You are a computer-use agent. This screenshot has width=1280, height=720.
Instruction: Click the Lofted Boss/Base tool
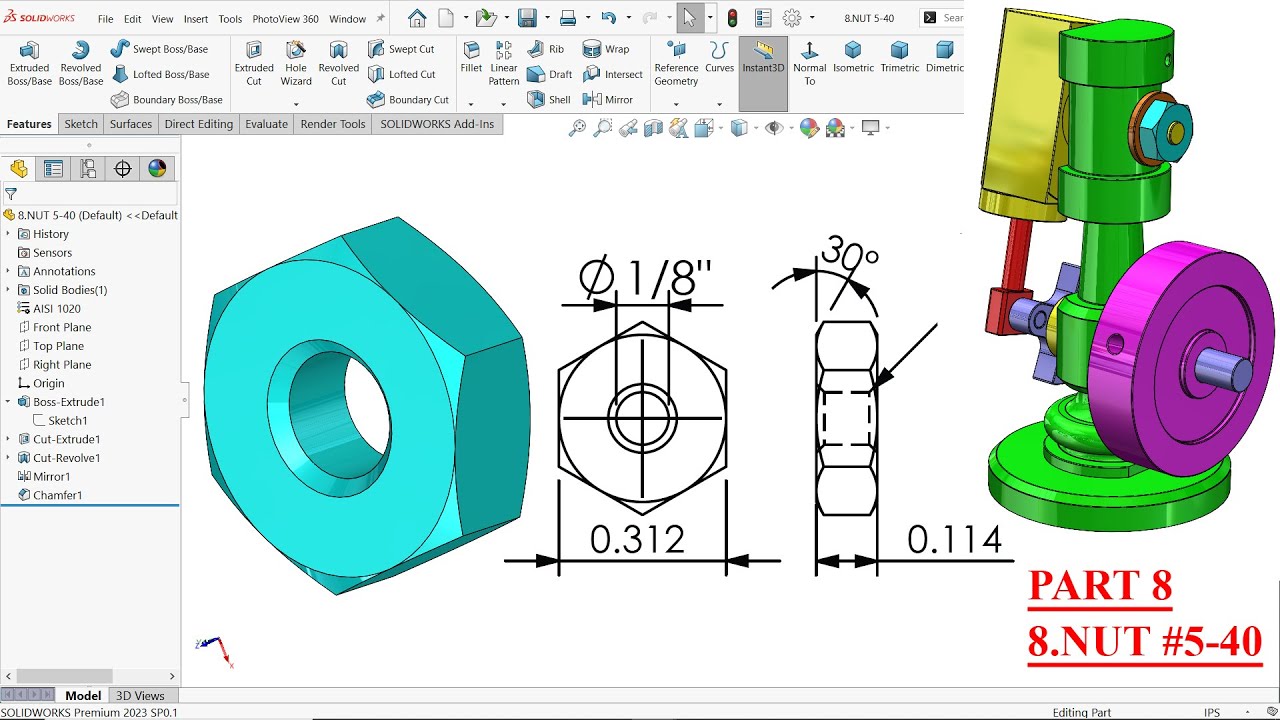click(160, 74)
